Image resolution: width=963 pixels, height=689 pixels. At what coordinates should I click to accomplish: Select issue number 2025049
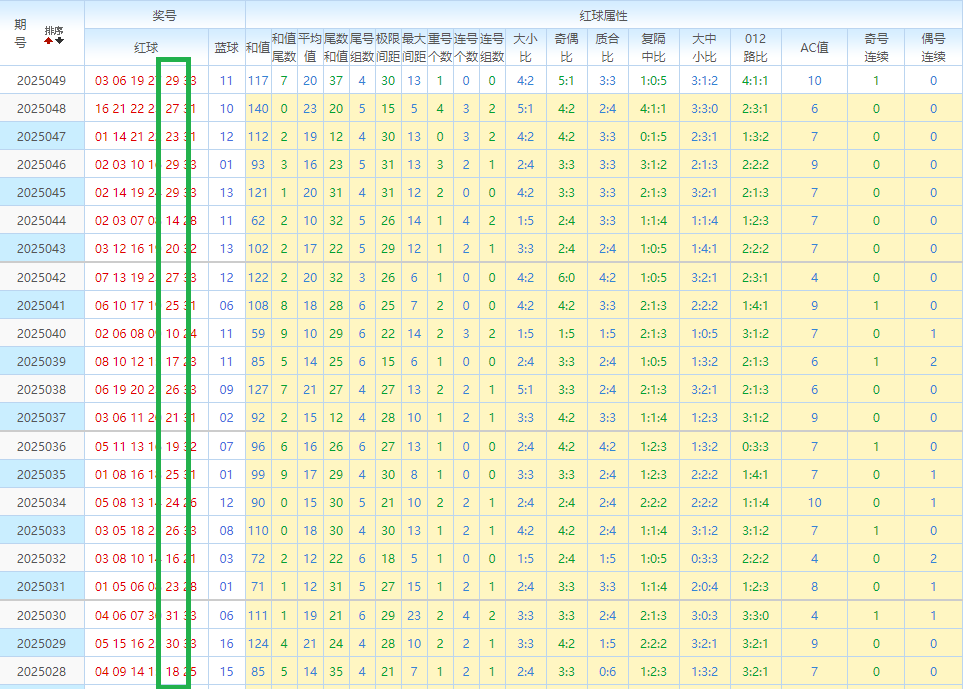41,80
